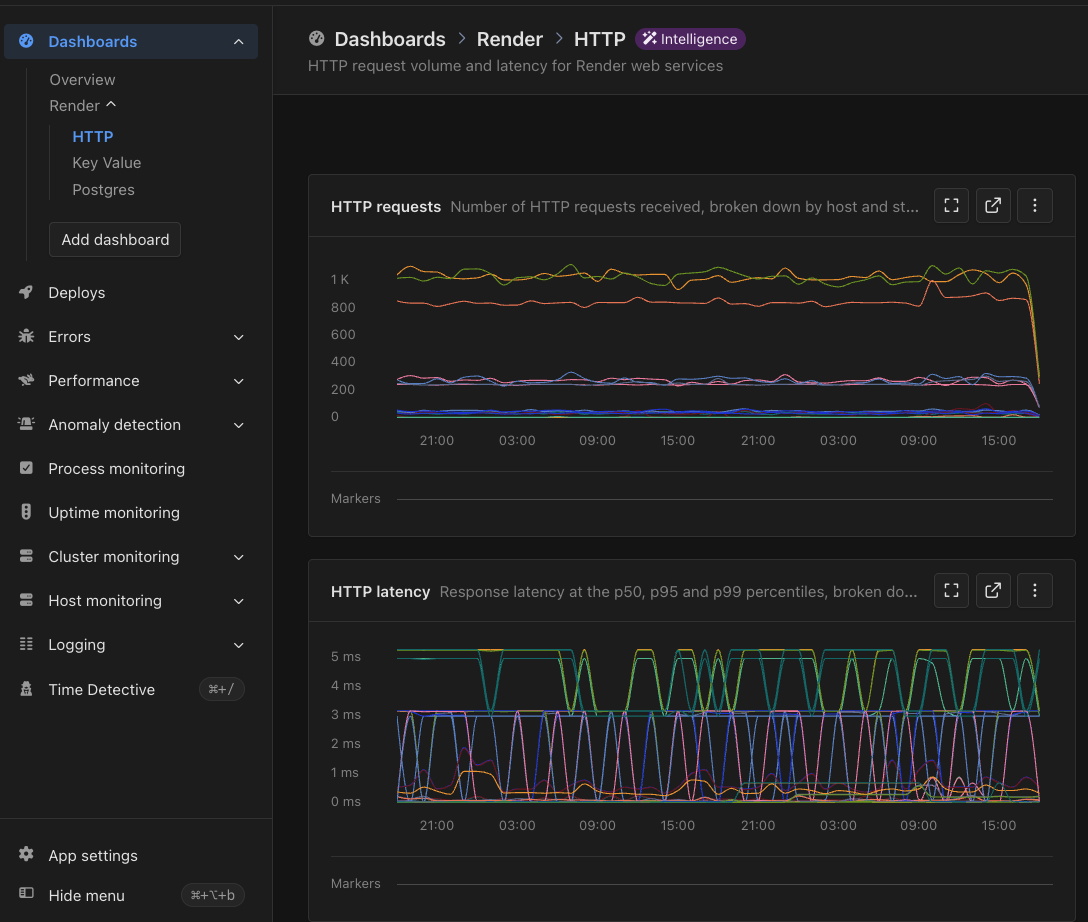Expand the Host monitoring chevron
Image resolution: width=1088 pixels, height=922 pixels.
coord(239,601)
